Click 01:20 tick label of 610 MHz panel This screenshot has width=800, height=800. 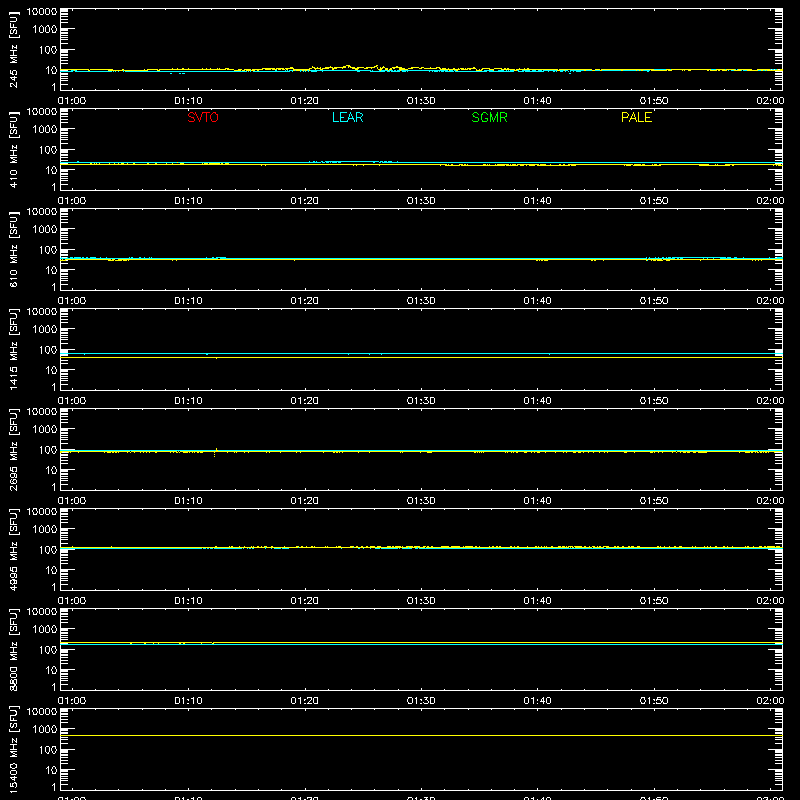point(305,301)
